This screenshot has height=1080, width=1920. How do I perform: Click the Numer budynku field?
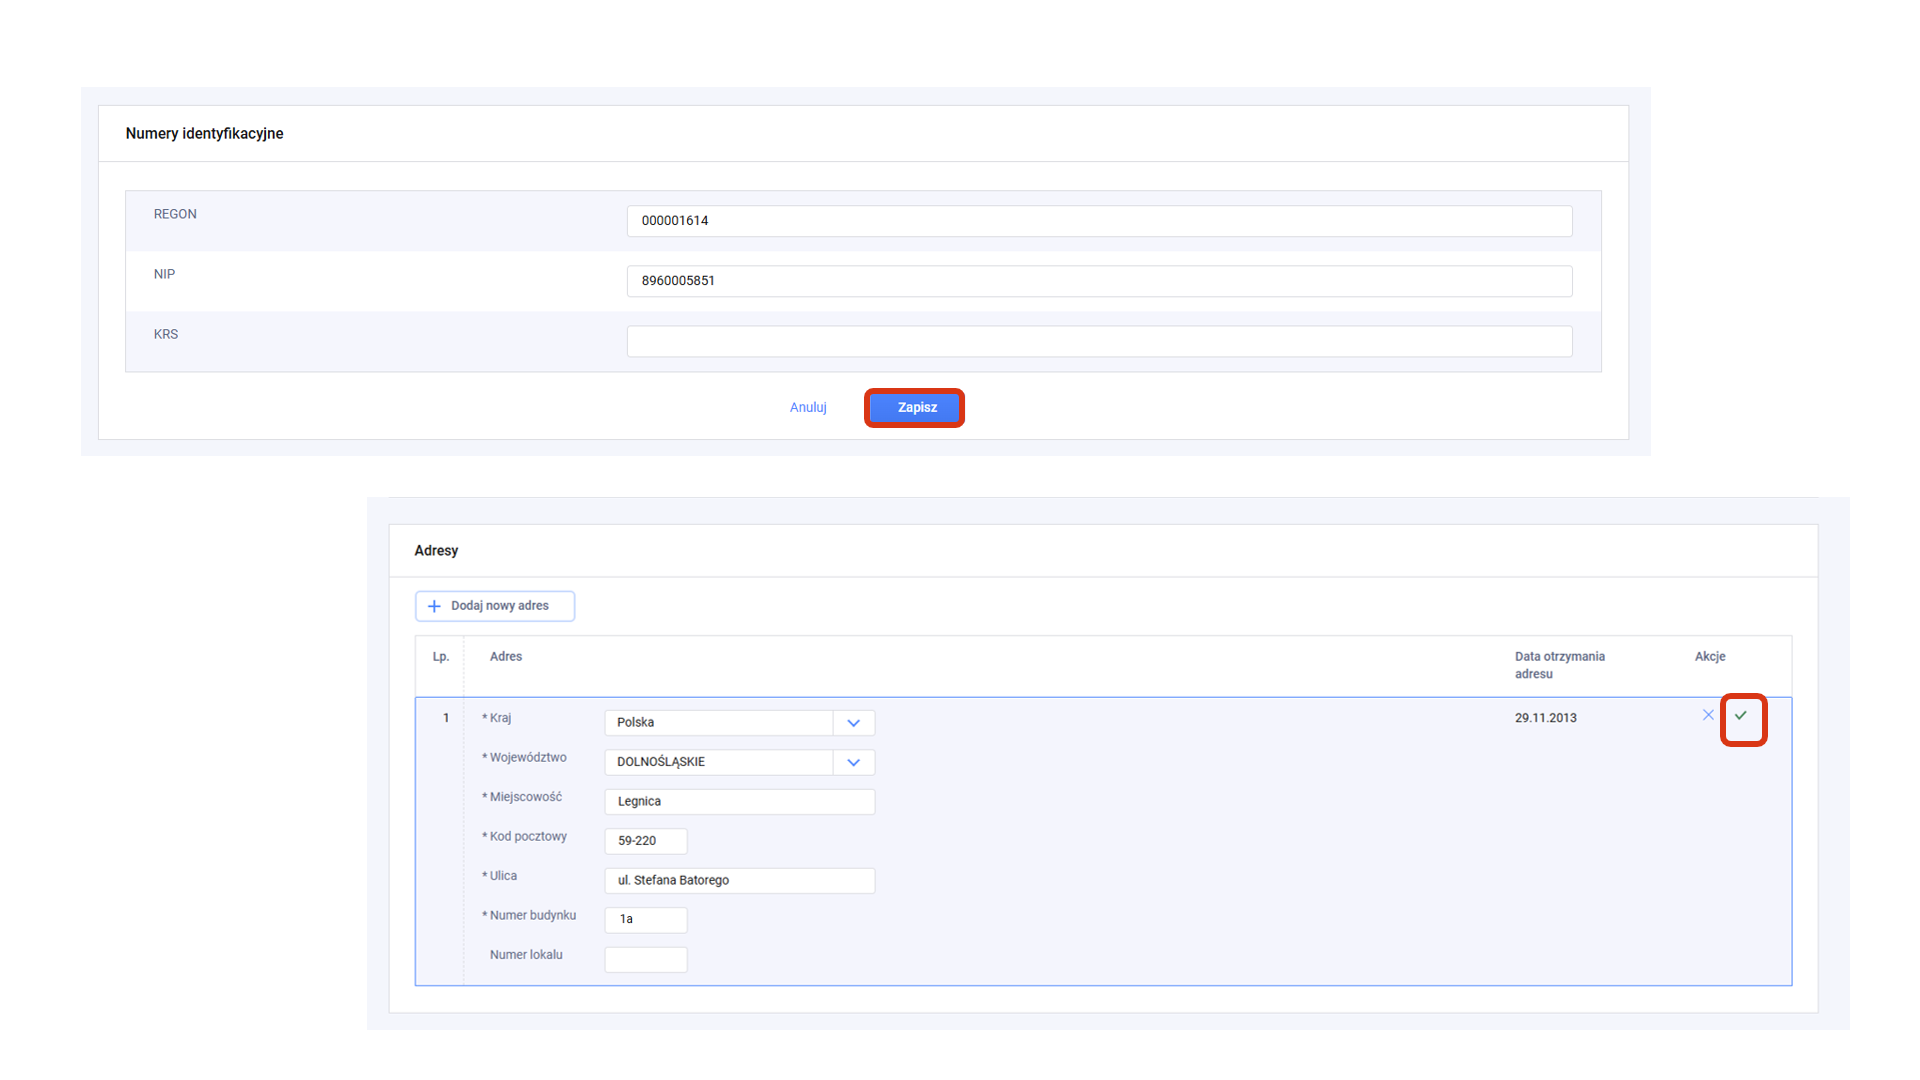[645, 920]
